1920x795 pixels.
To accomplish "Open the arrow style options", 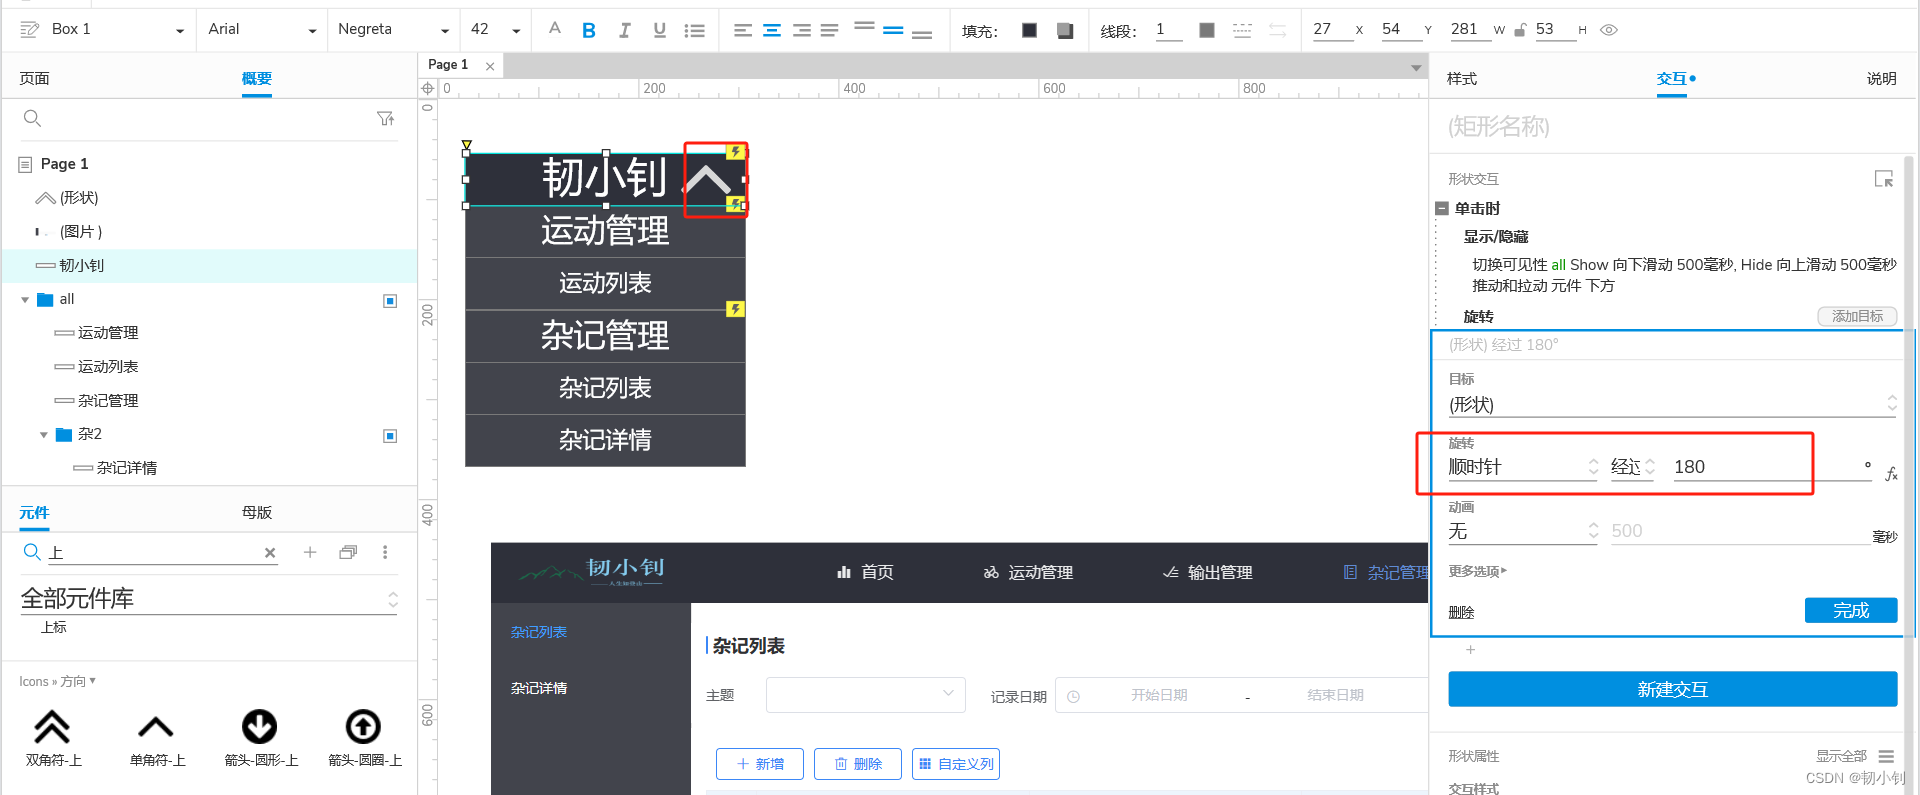I will tap(1277, 30).
